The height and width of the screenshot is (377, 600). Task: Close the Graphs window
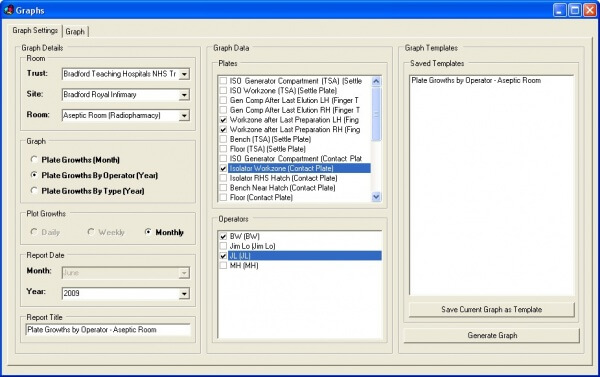tap(589, 10)
